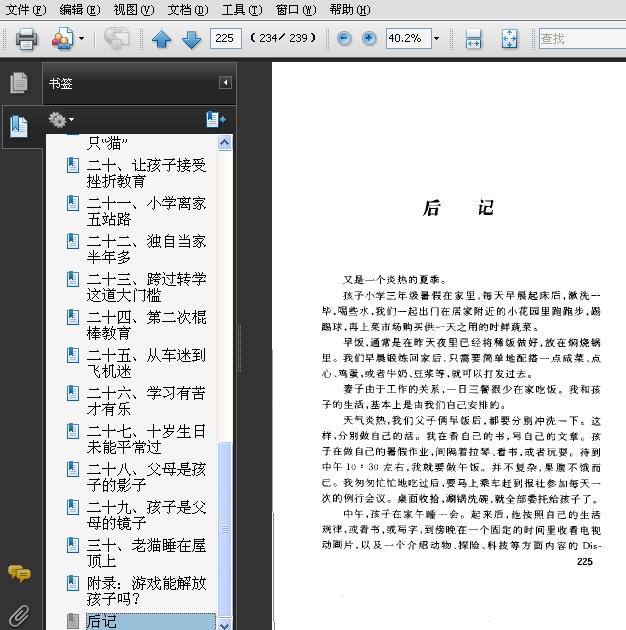Click the fit one full page icon
626x630 pixels.
[509, 39]
